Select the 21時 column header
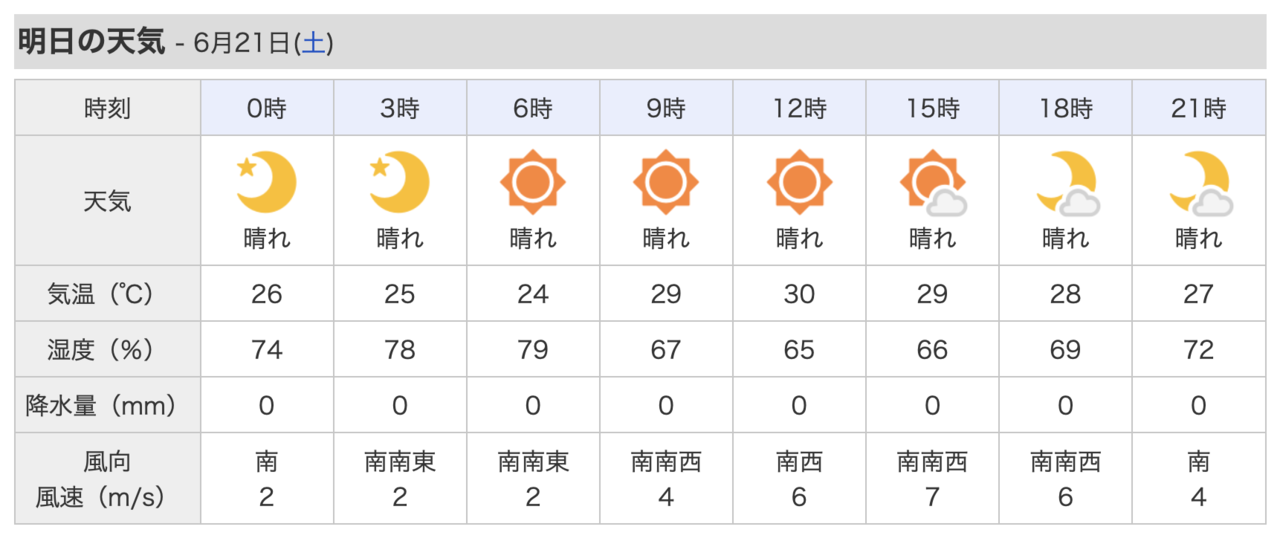 [x=1198, y=108]
